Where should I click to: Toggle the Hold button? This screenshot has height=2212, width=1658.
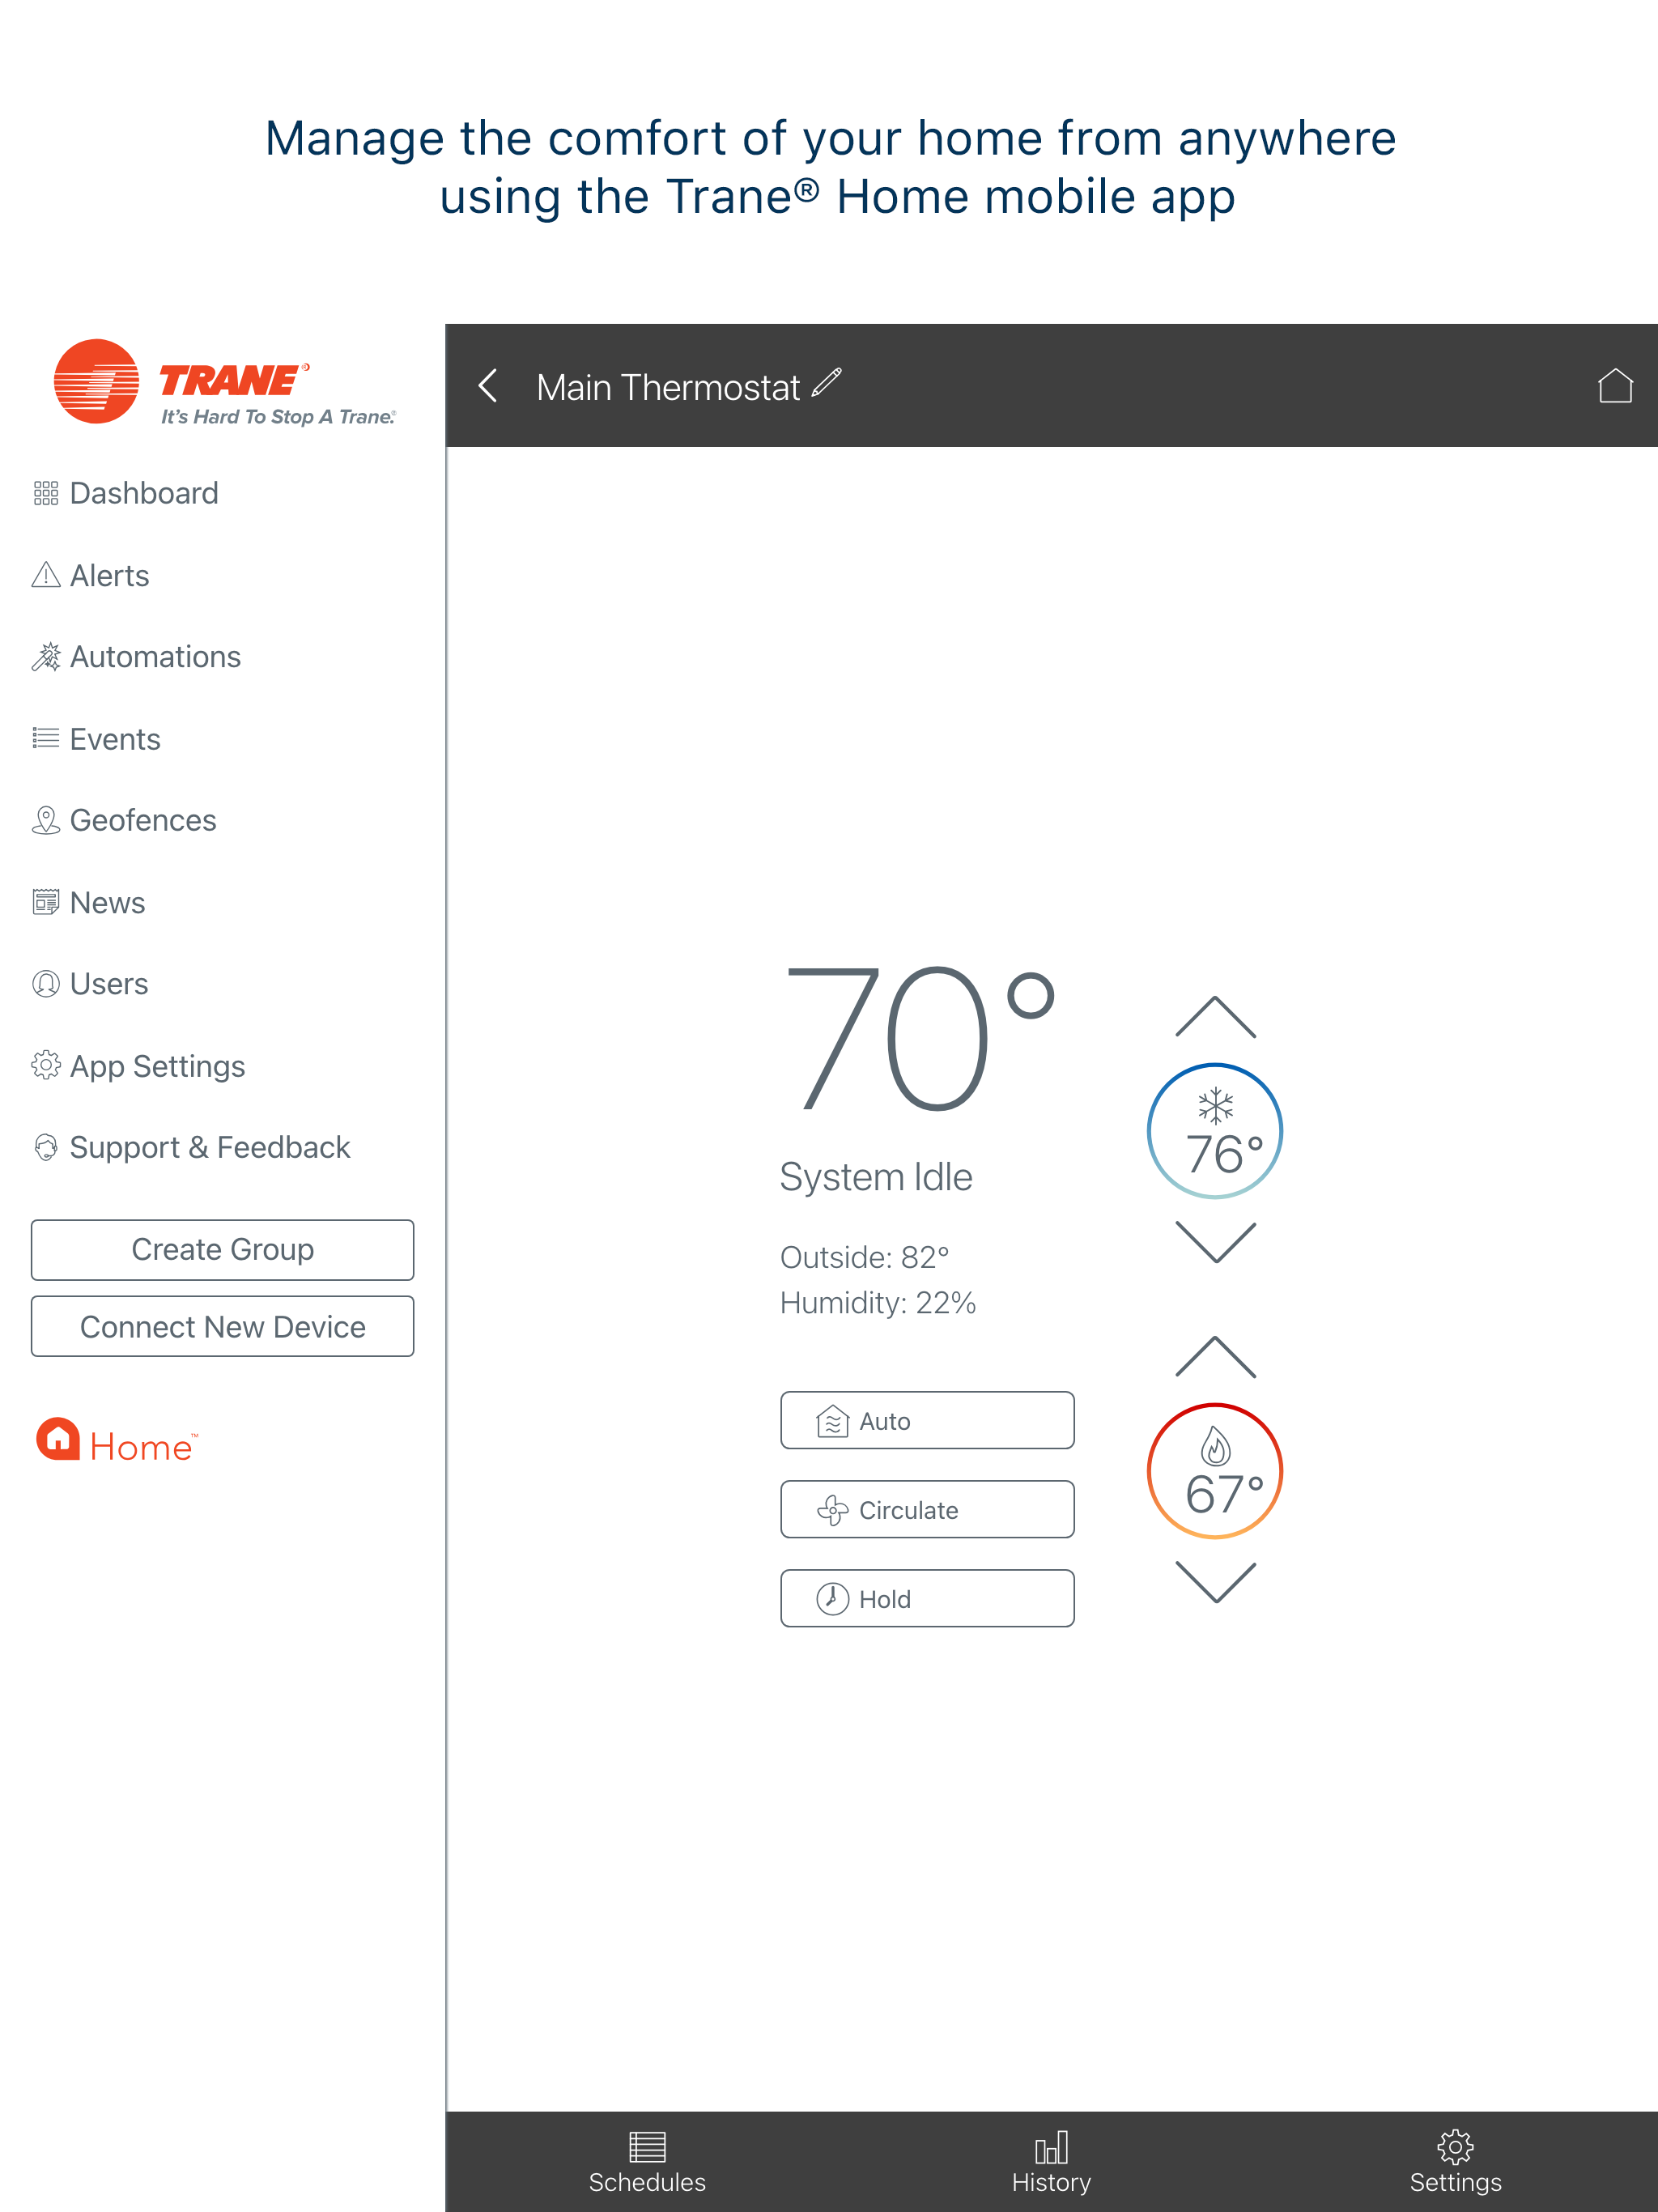click(x=927, y=1599)
